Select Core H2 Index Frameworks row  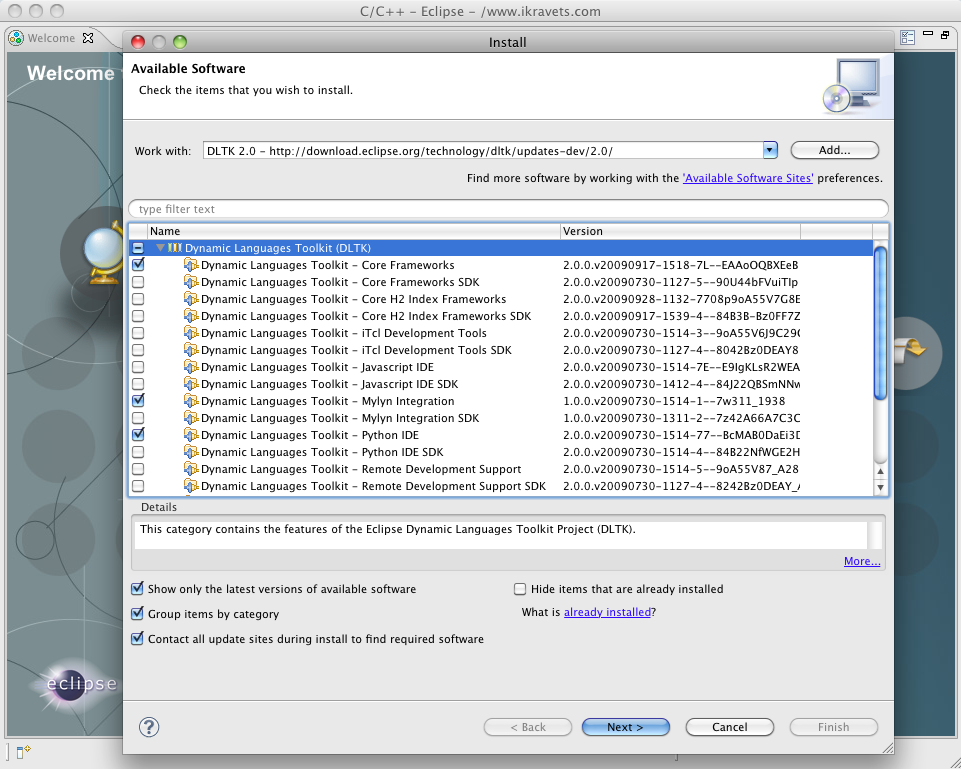point(501,299)
